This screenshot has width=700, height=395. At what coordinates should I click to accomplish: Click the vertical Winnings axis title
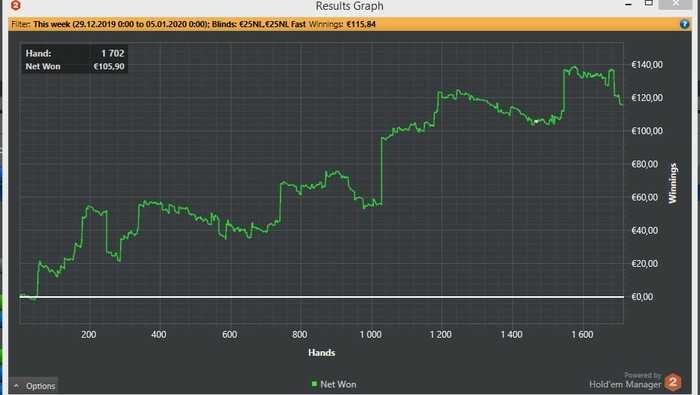tap(672, 183)
